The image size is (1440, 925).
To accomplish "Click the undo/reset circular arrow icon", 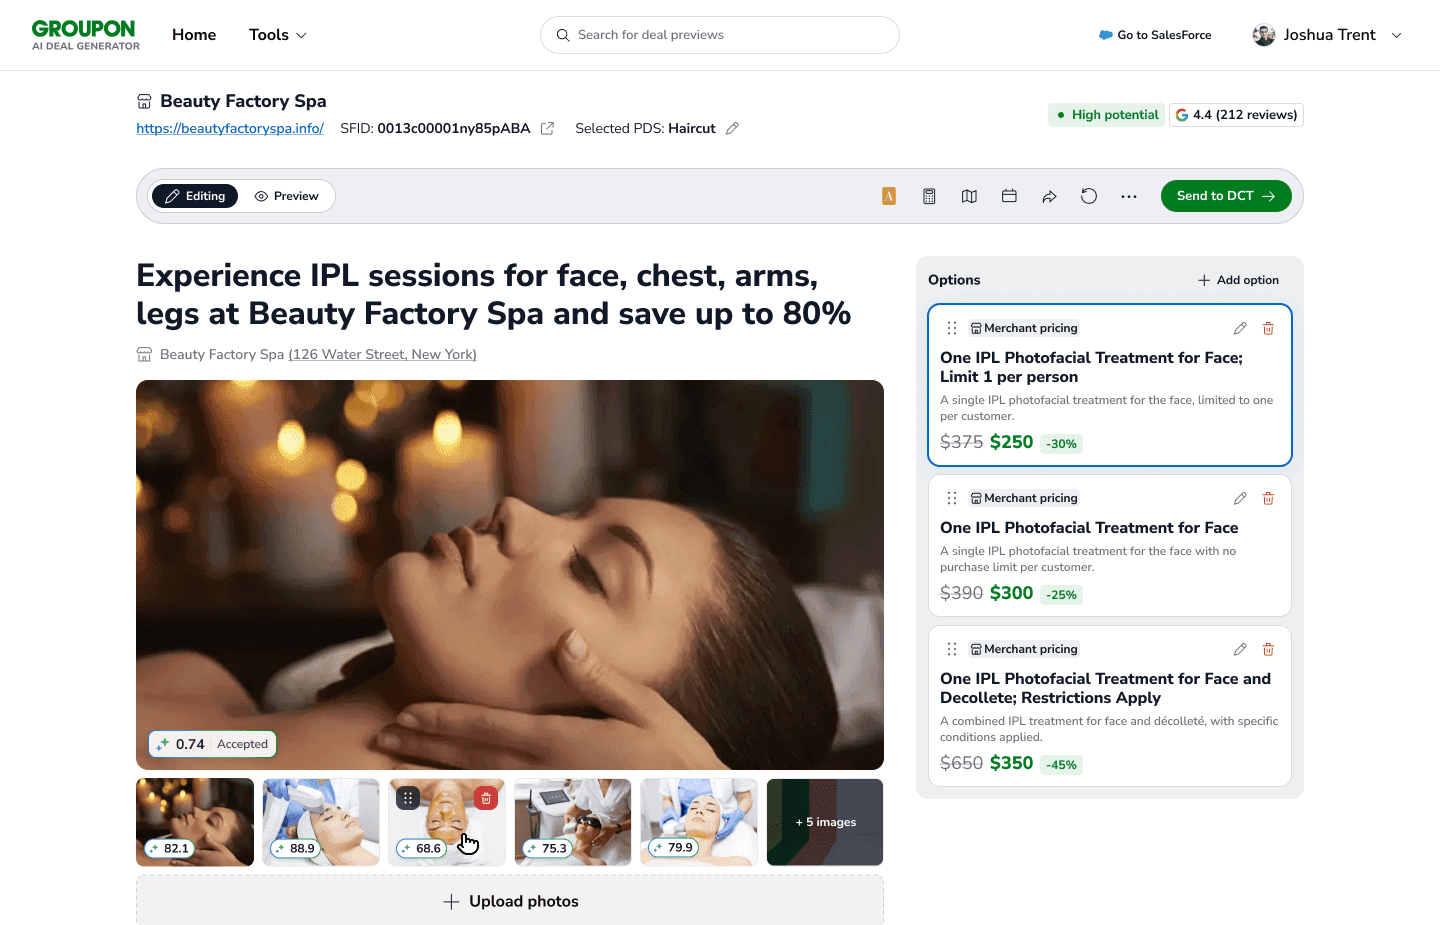I will point(1089,196).
